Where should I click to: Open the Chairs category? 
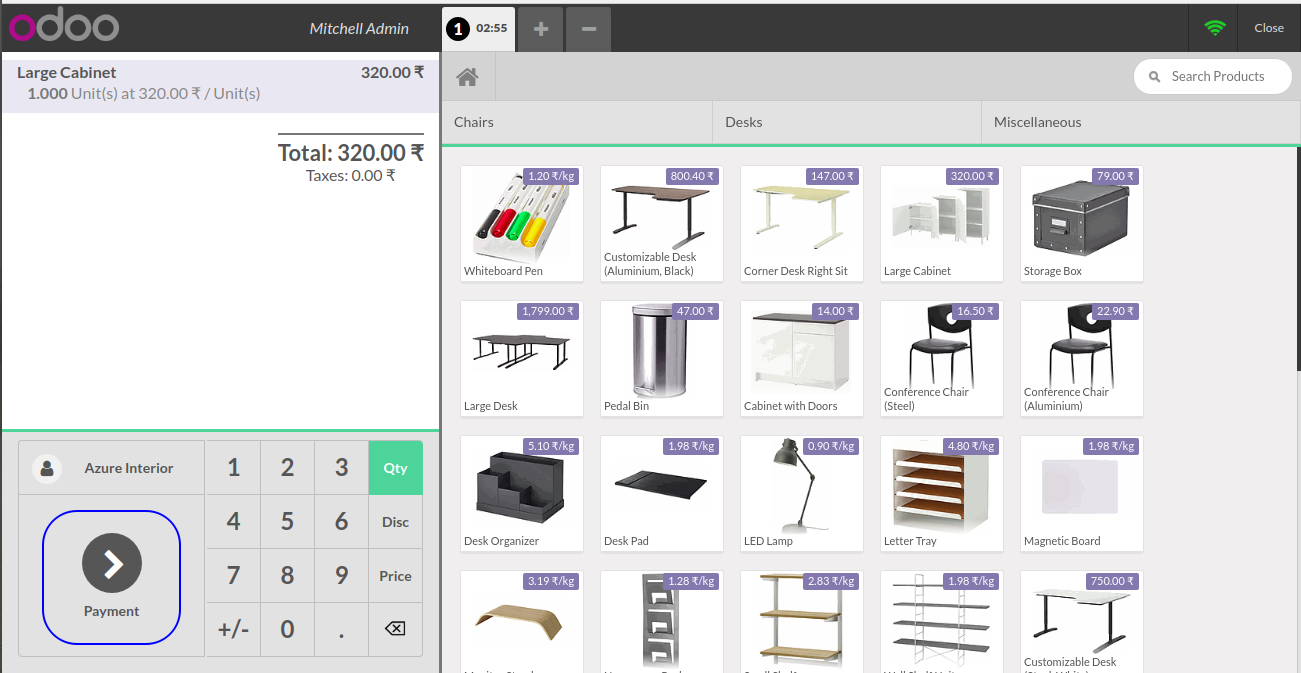(577, 122)
